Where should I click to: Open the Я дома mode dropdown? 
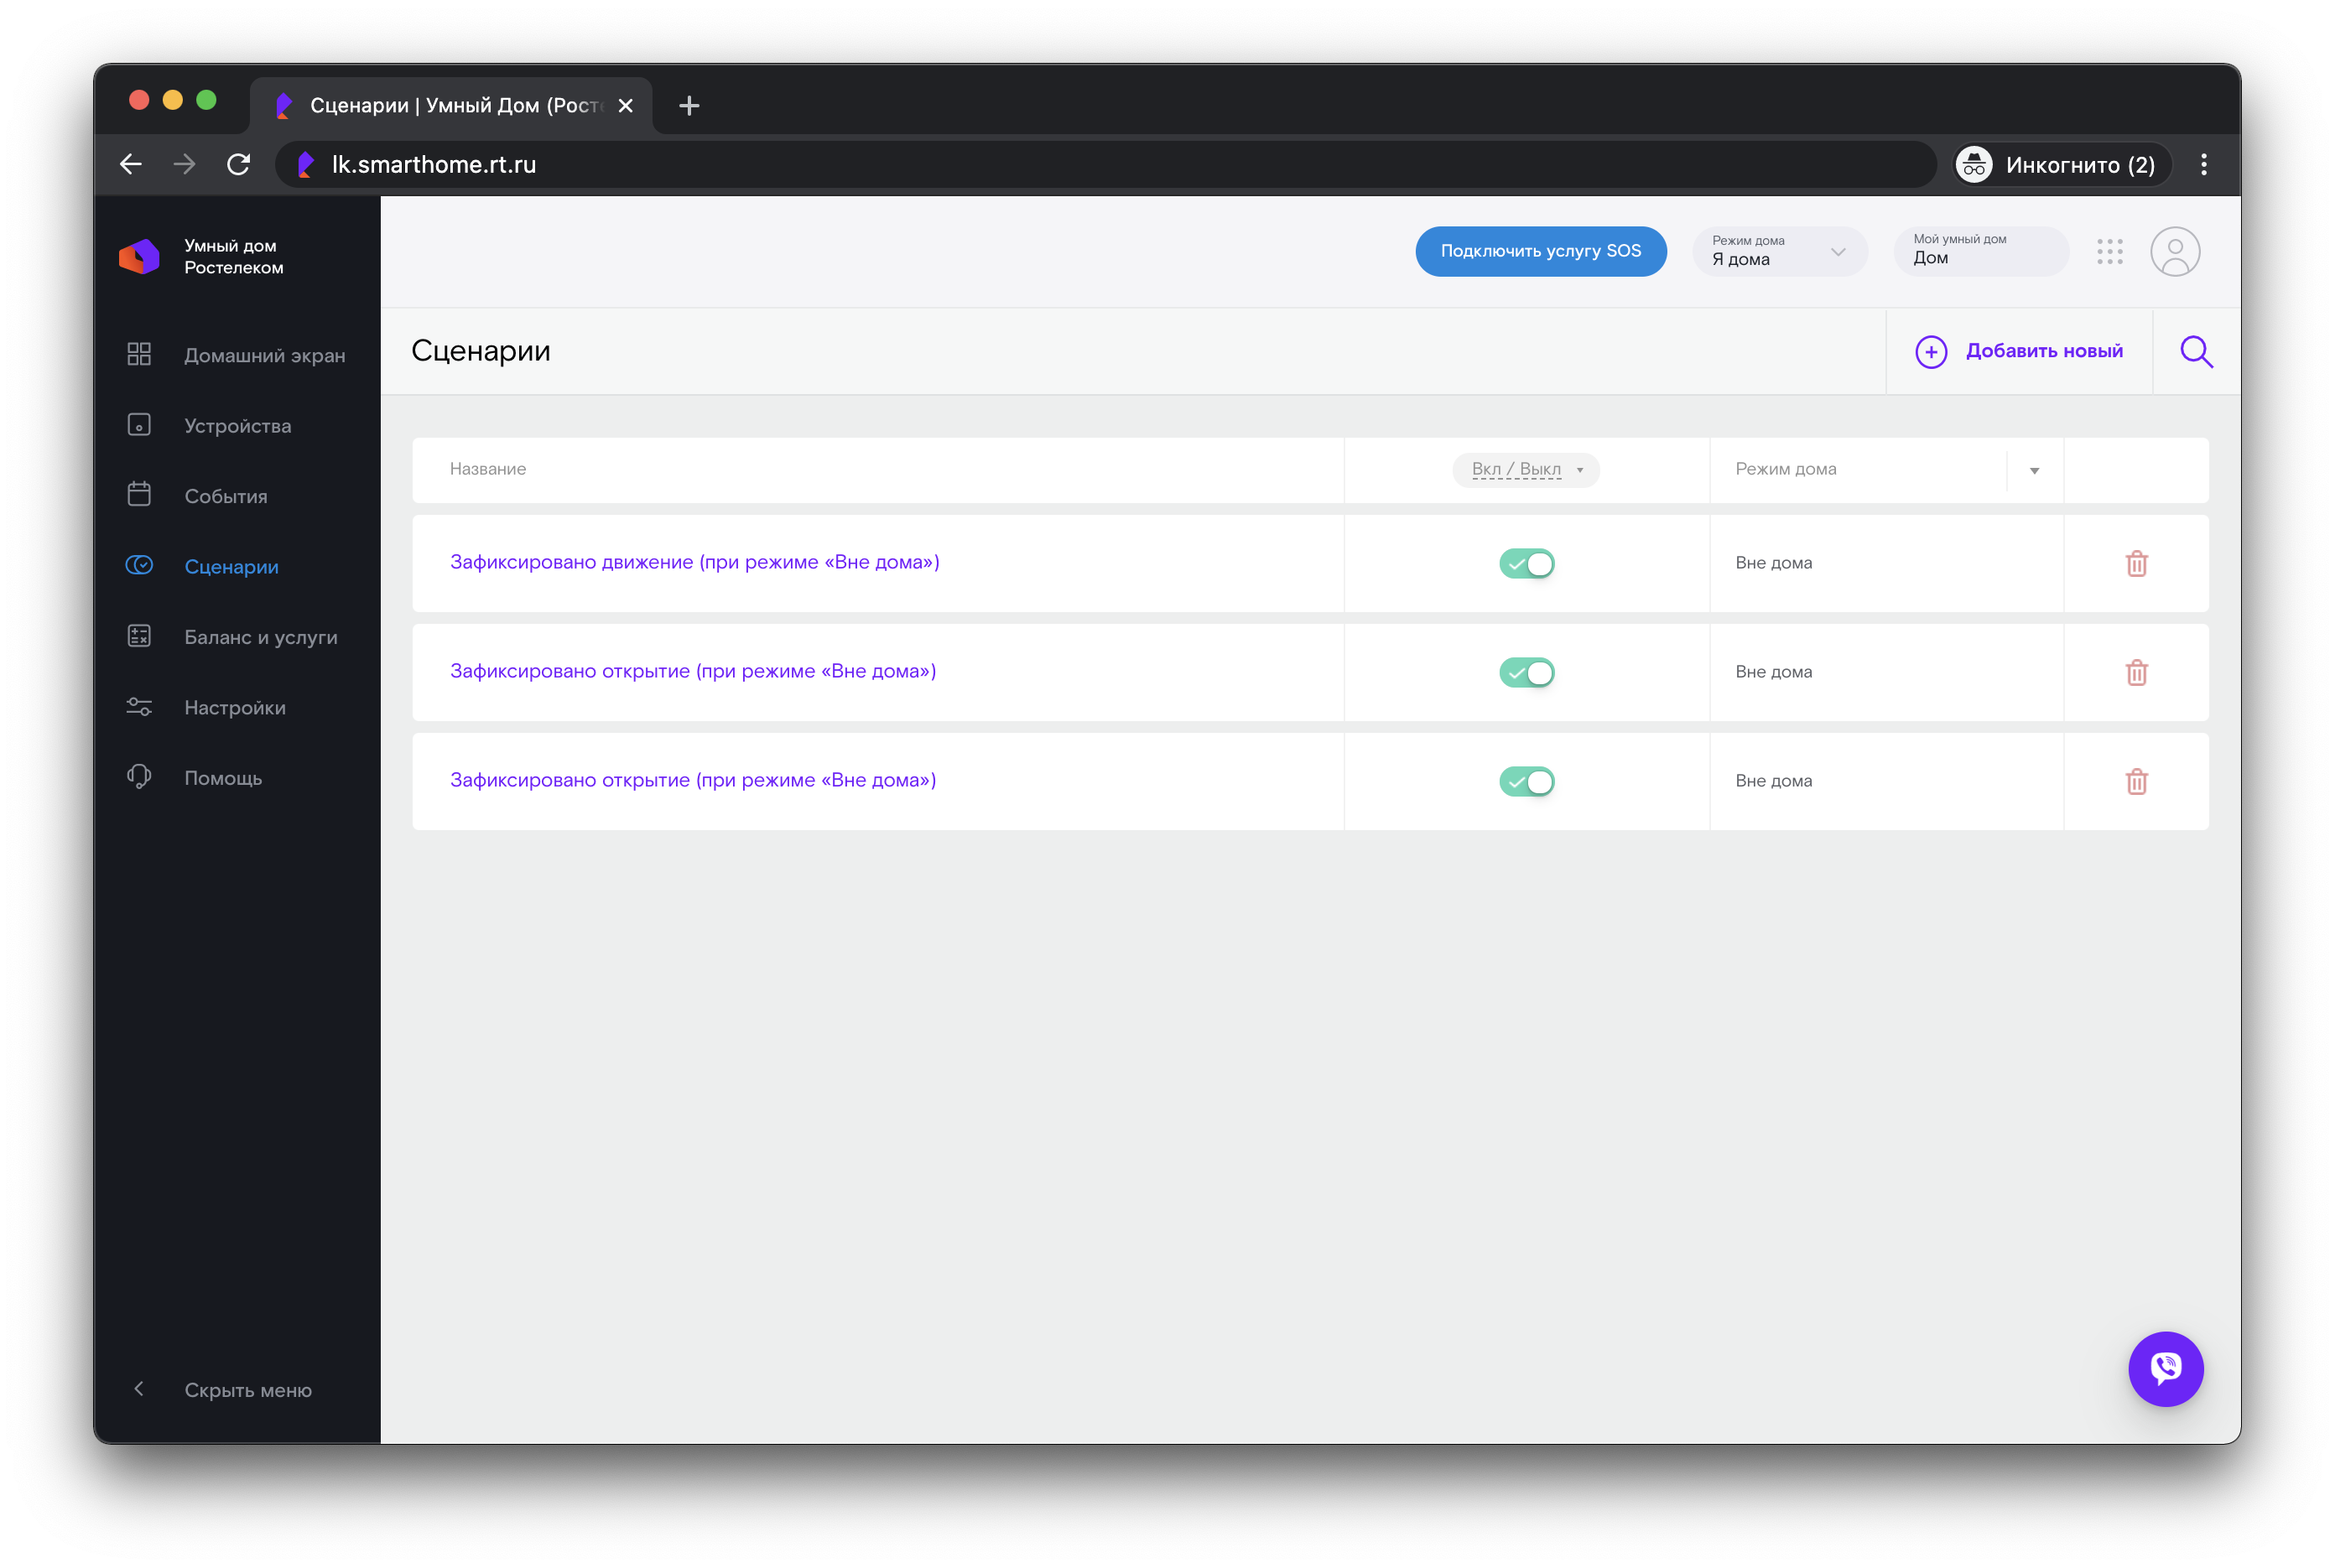1779,252
